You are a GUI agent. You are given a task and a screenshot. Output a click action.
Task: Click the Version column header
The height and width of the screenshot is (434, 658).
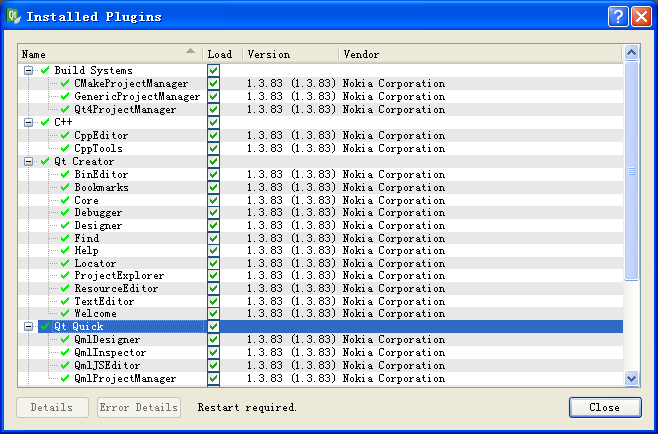[x=290, y=54]
